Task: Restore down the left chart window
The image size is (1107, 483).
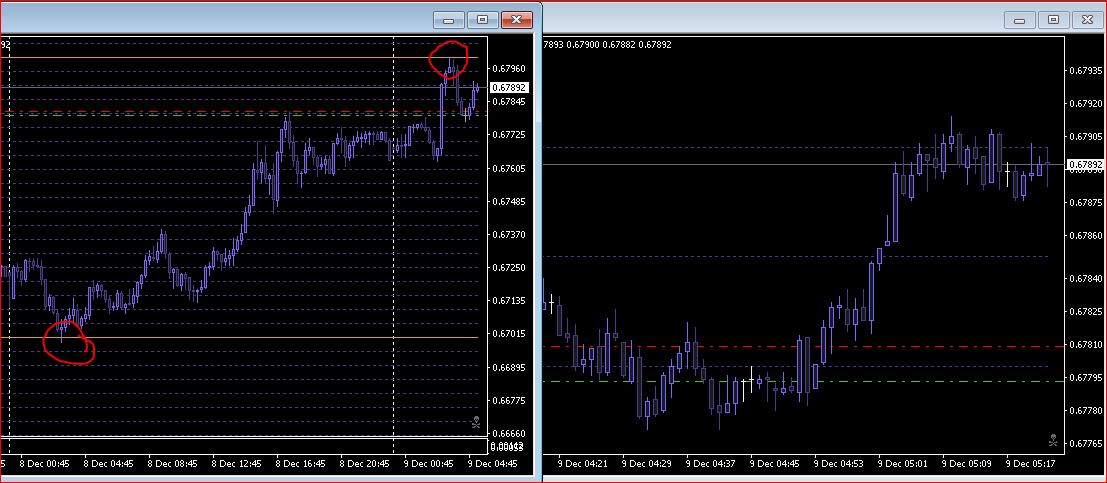Action: coord(482,20)
